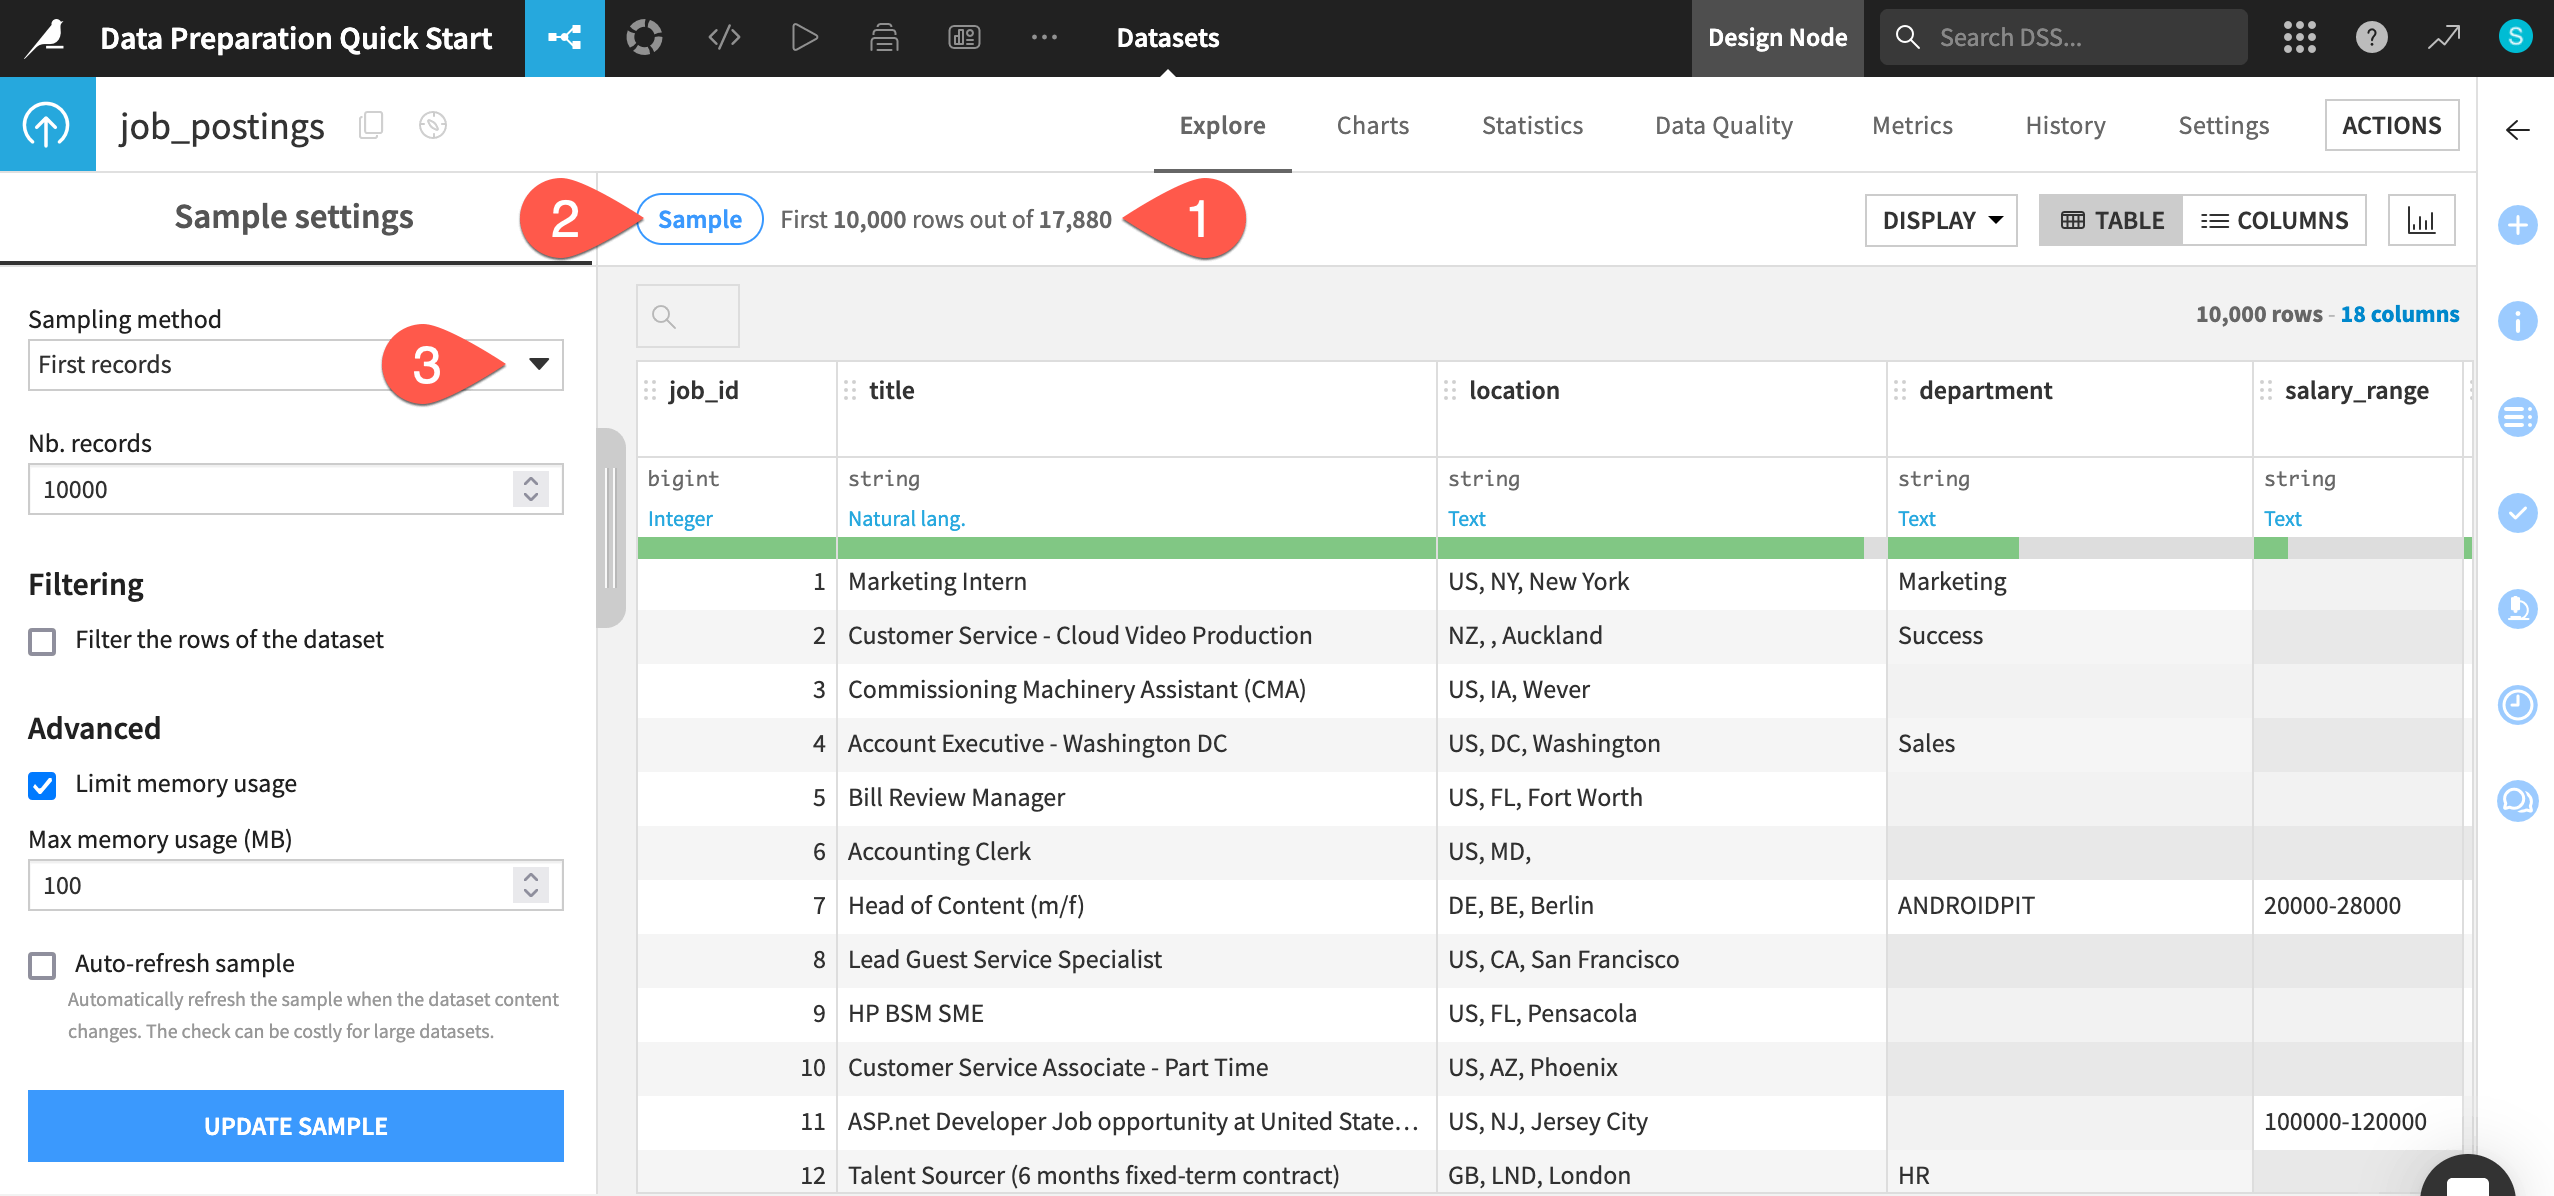Open the Flow icon in the top navbar
Screen dimensions: 2554x1196
point(564,38)
